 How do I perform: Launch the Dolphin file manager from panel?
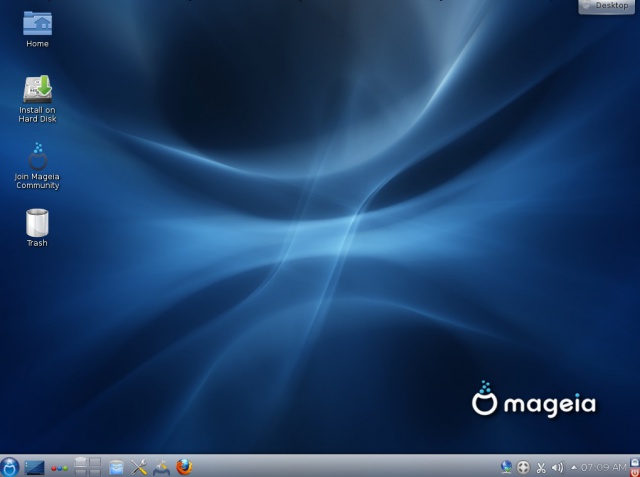[116, 468]
